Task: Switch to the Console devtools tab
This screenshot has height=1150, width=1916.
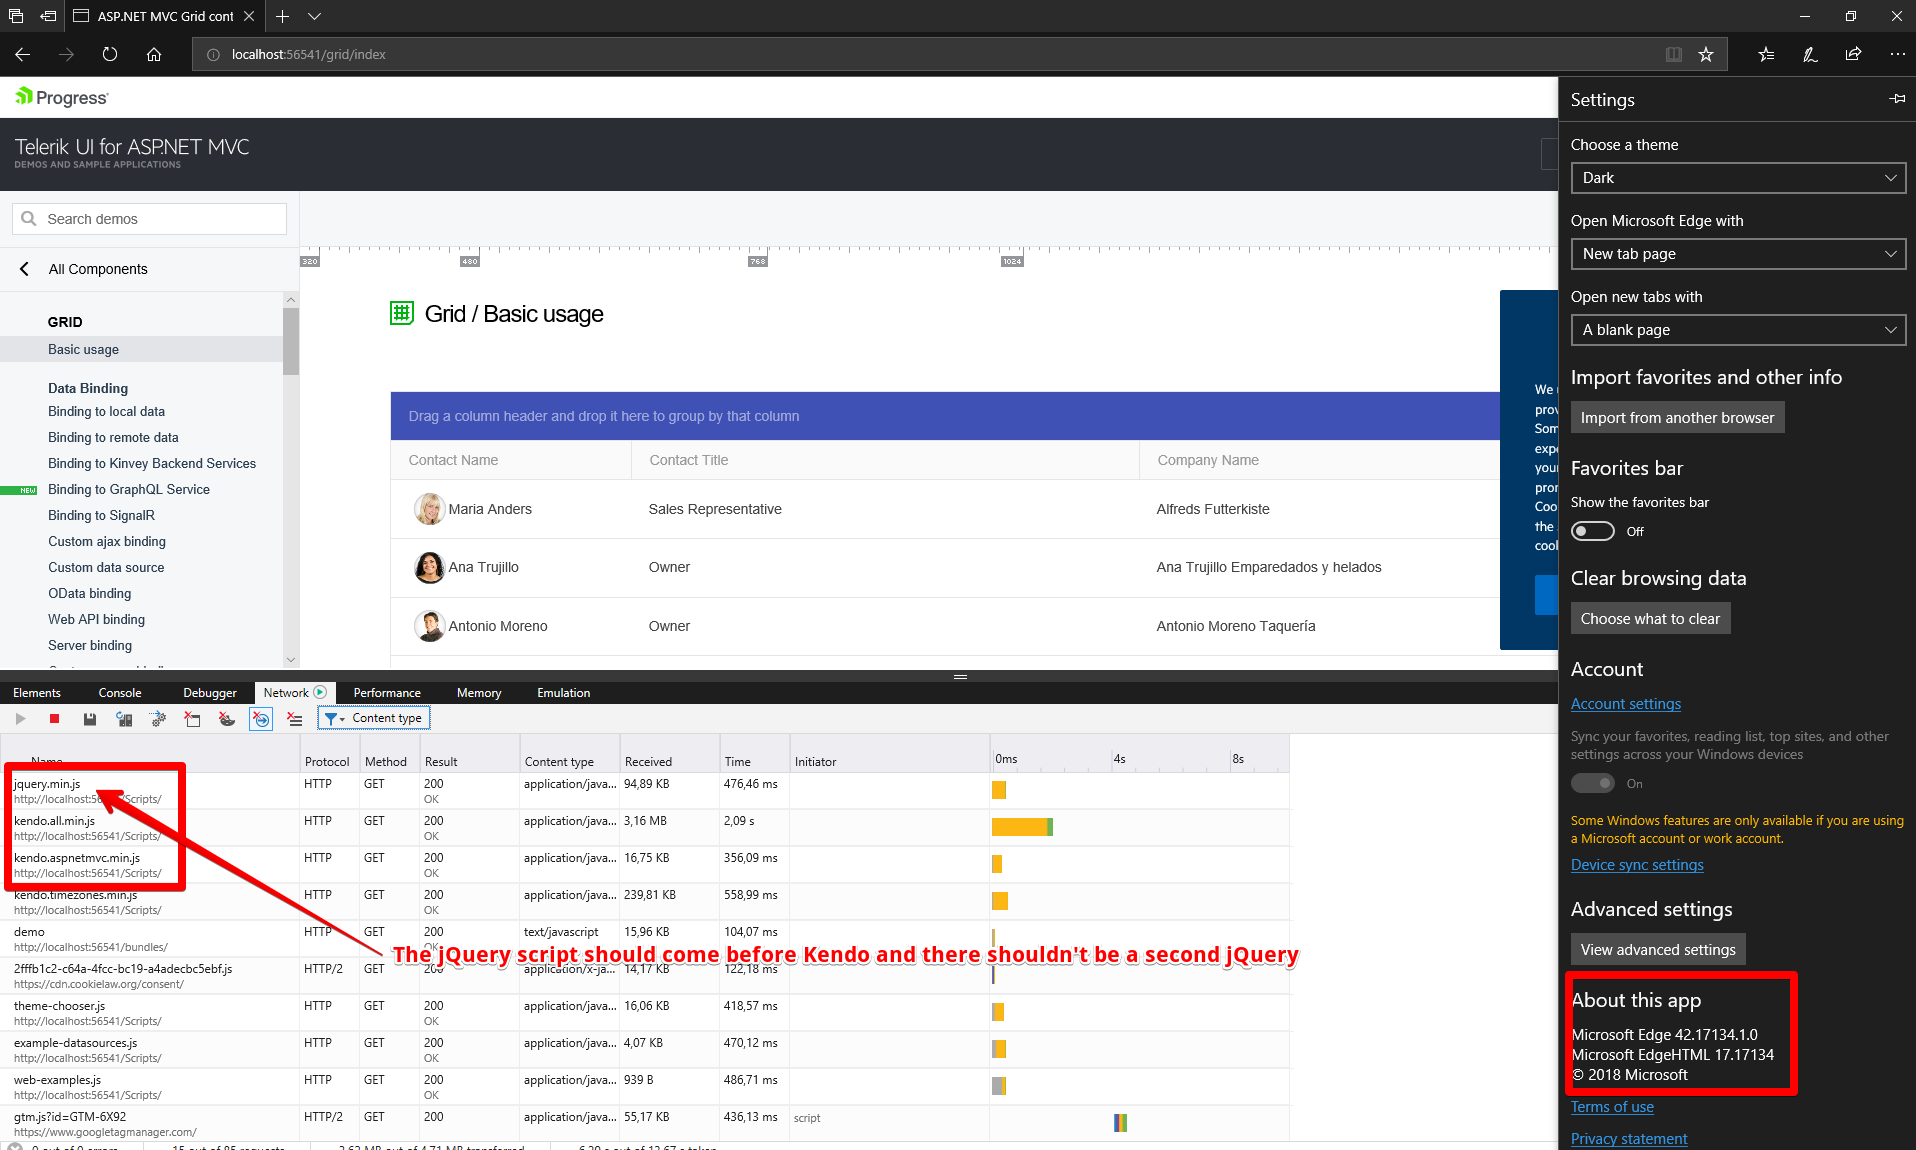Action: pos(120,693)
